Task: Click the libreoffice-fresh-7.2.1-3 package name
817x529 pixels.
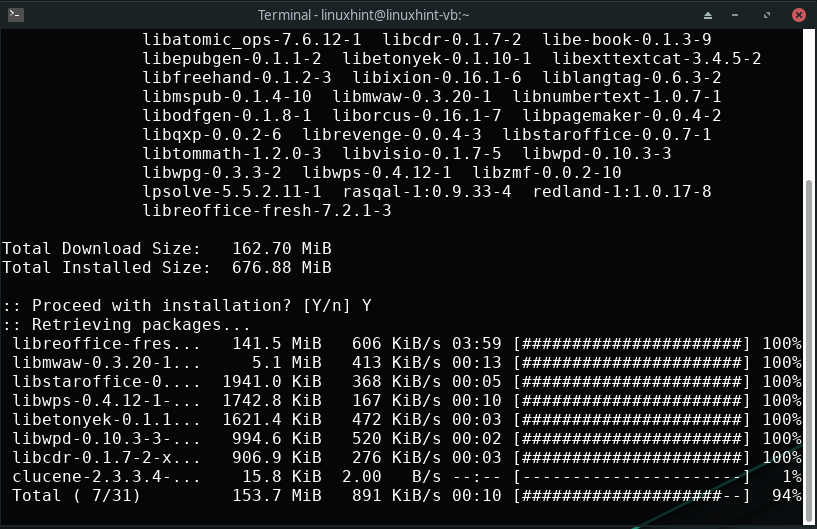Action: point(267,211)
